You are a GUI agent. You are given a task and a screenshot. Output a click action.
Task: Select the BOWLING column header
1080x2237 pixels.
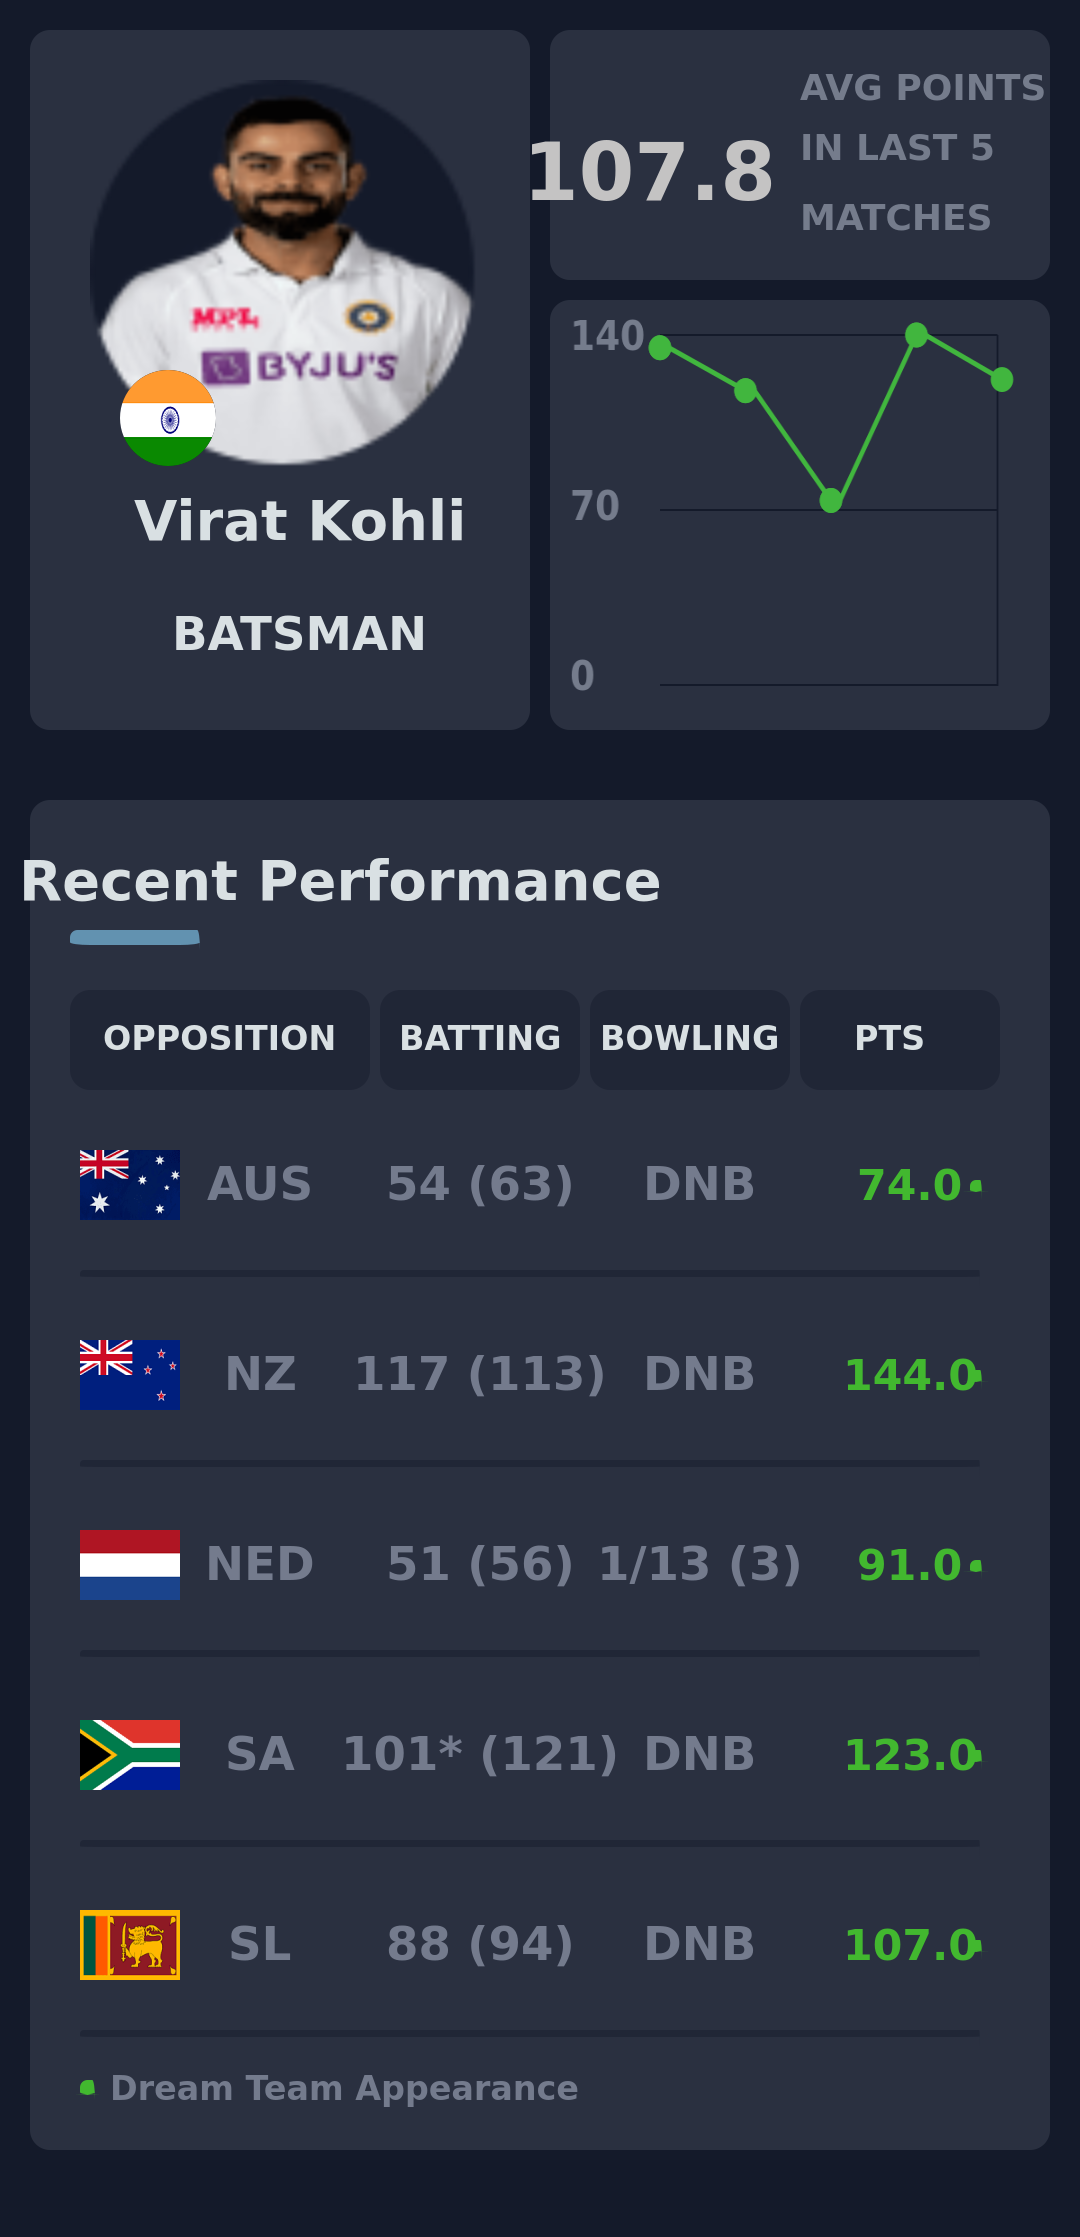click(690, 1039)
